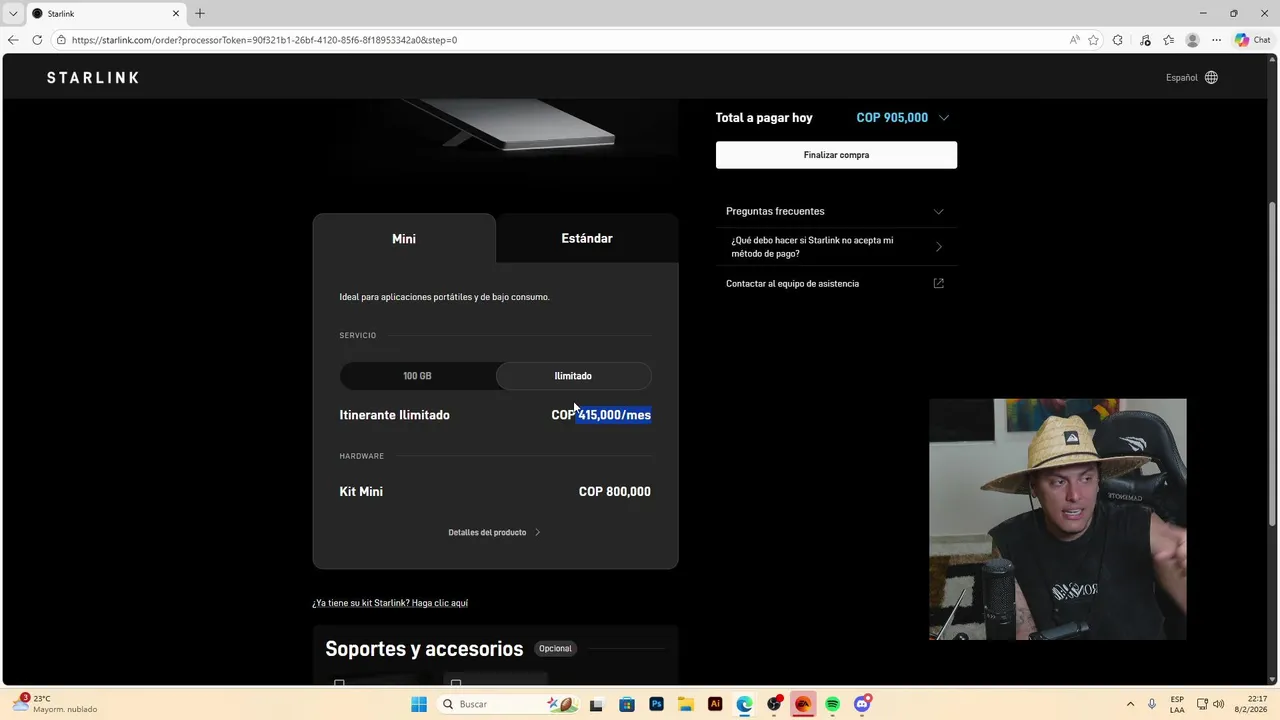Screen dimensions: 1280x720
Task: Click Finalizar compra button
Action: (x=836, y=155)
